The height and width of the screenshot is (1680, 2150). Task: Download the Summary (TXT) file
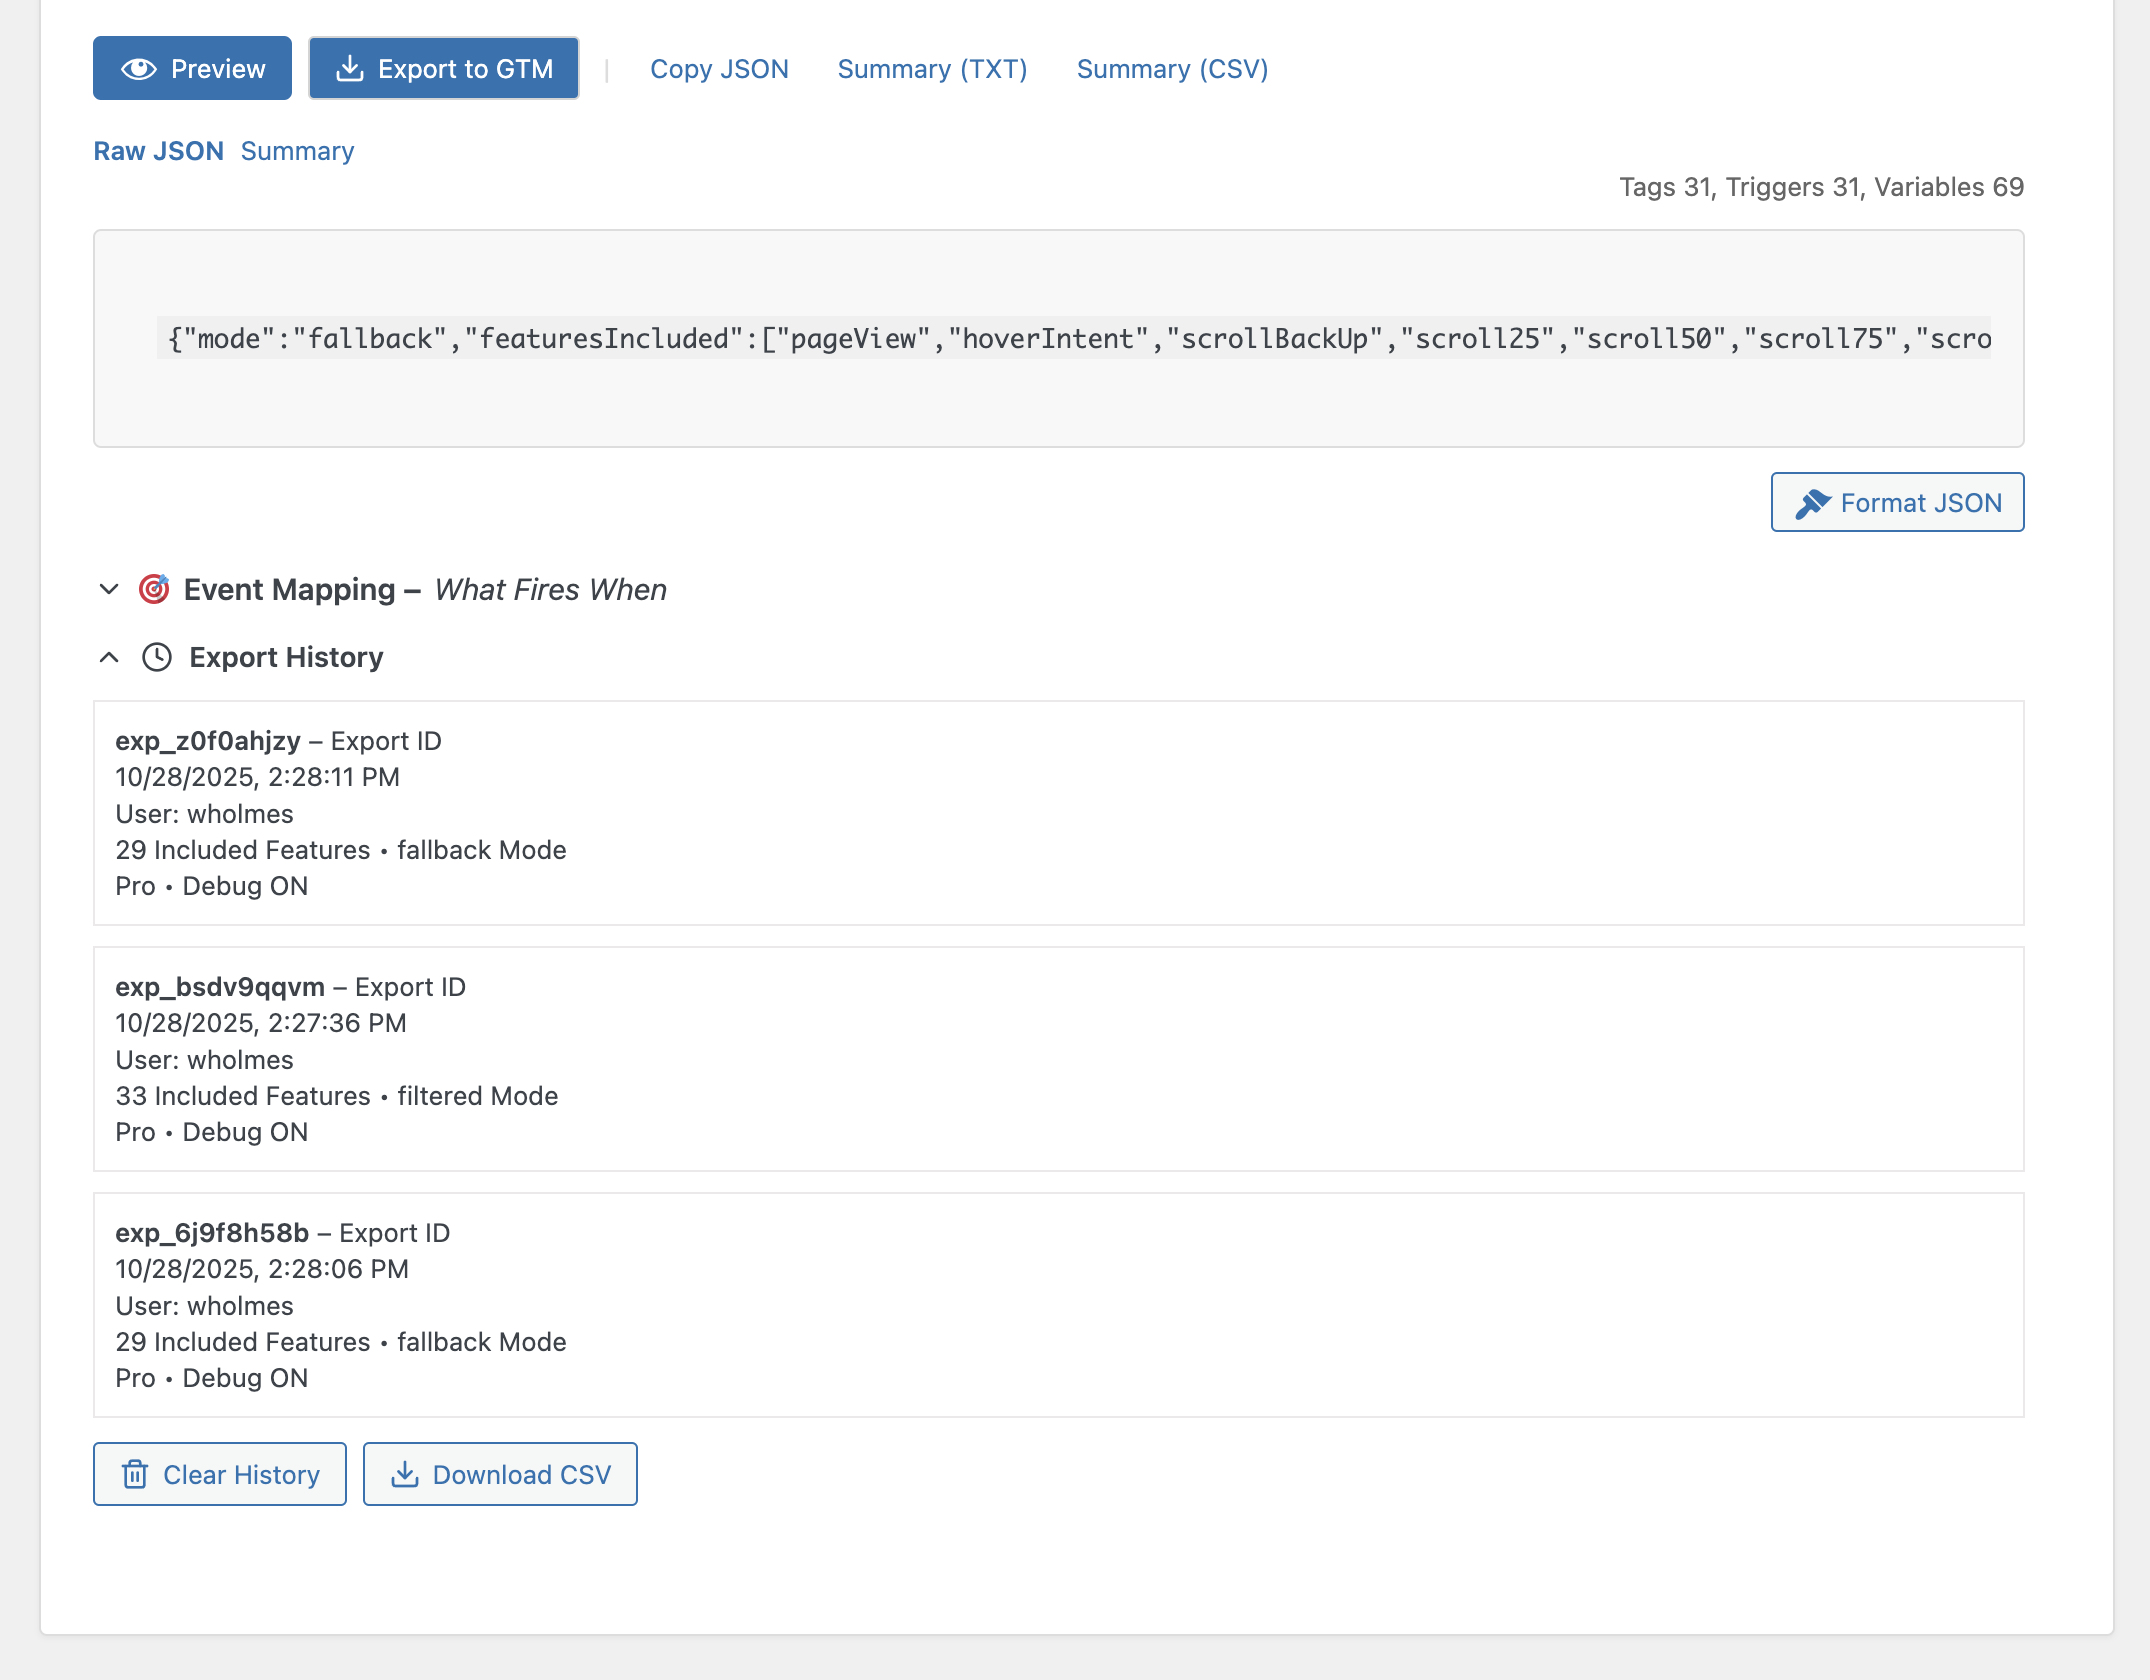coord(931,68)
